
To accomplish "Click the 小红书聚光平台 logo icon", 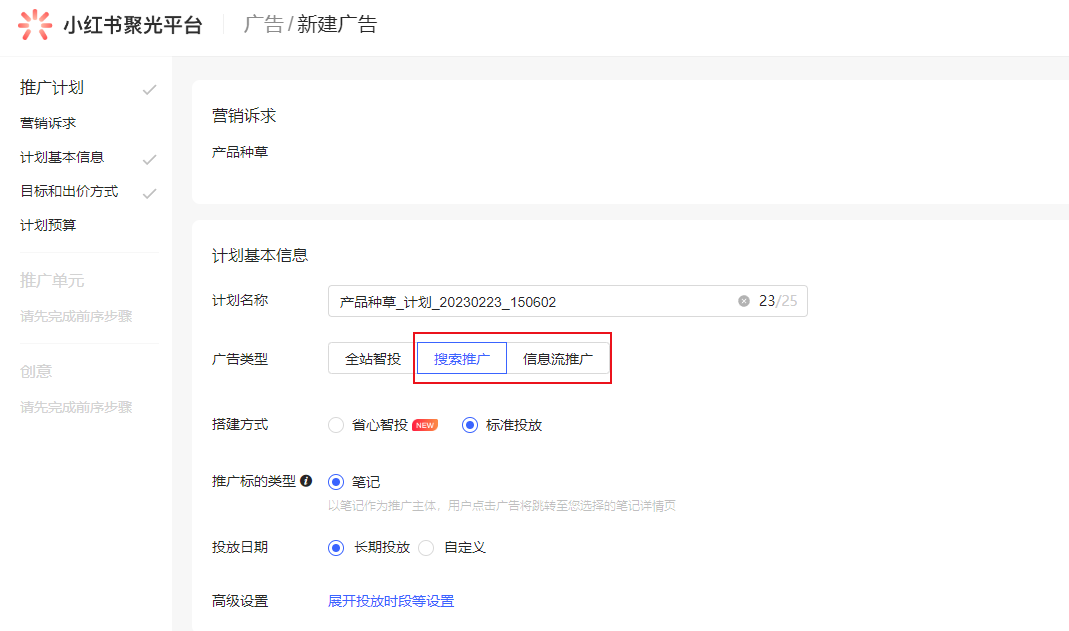I will 35,25.
